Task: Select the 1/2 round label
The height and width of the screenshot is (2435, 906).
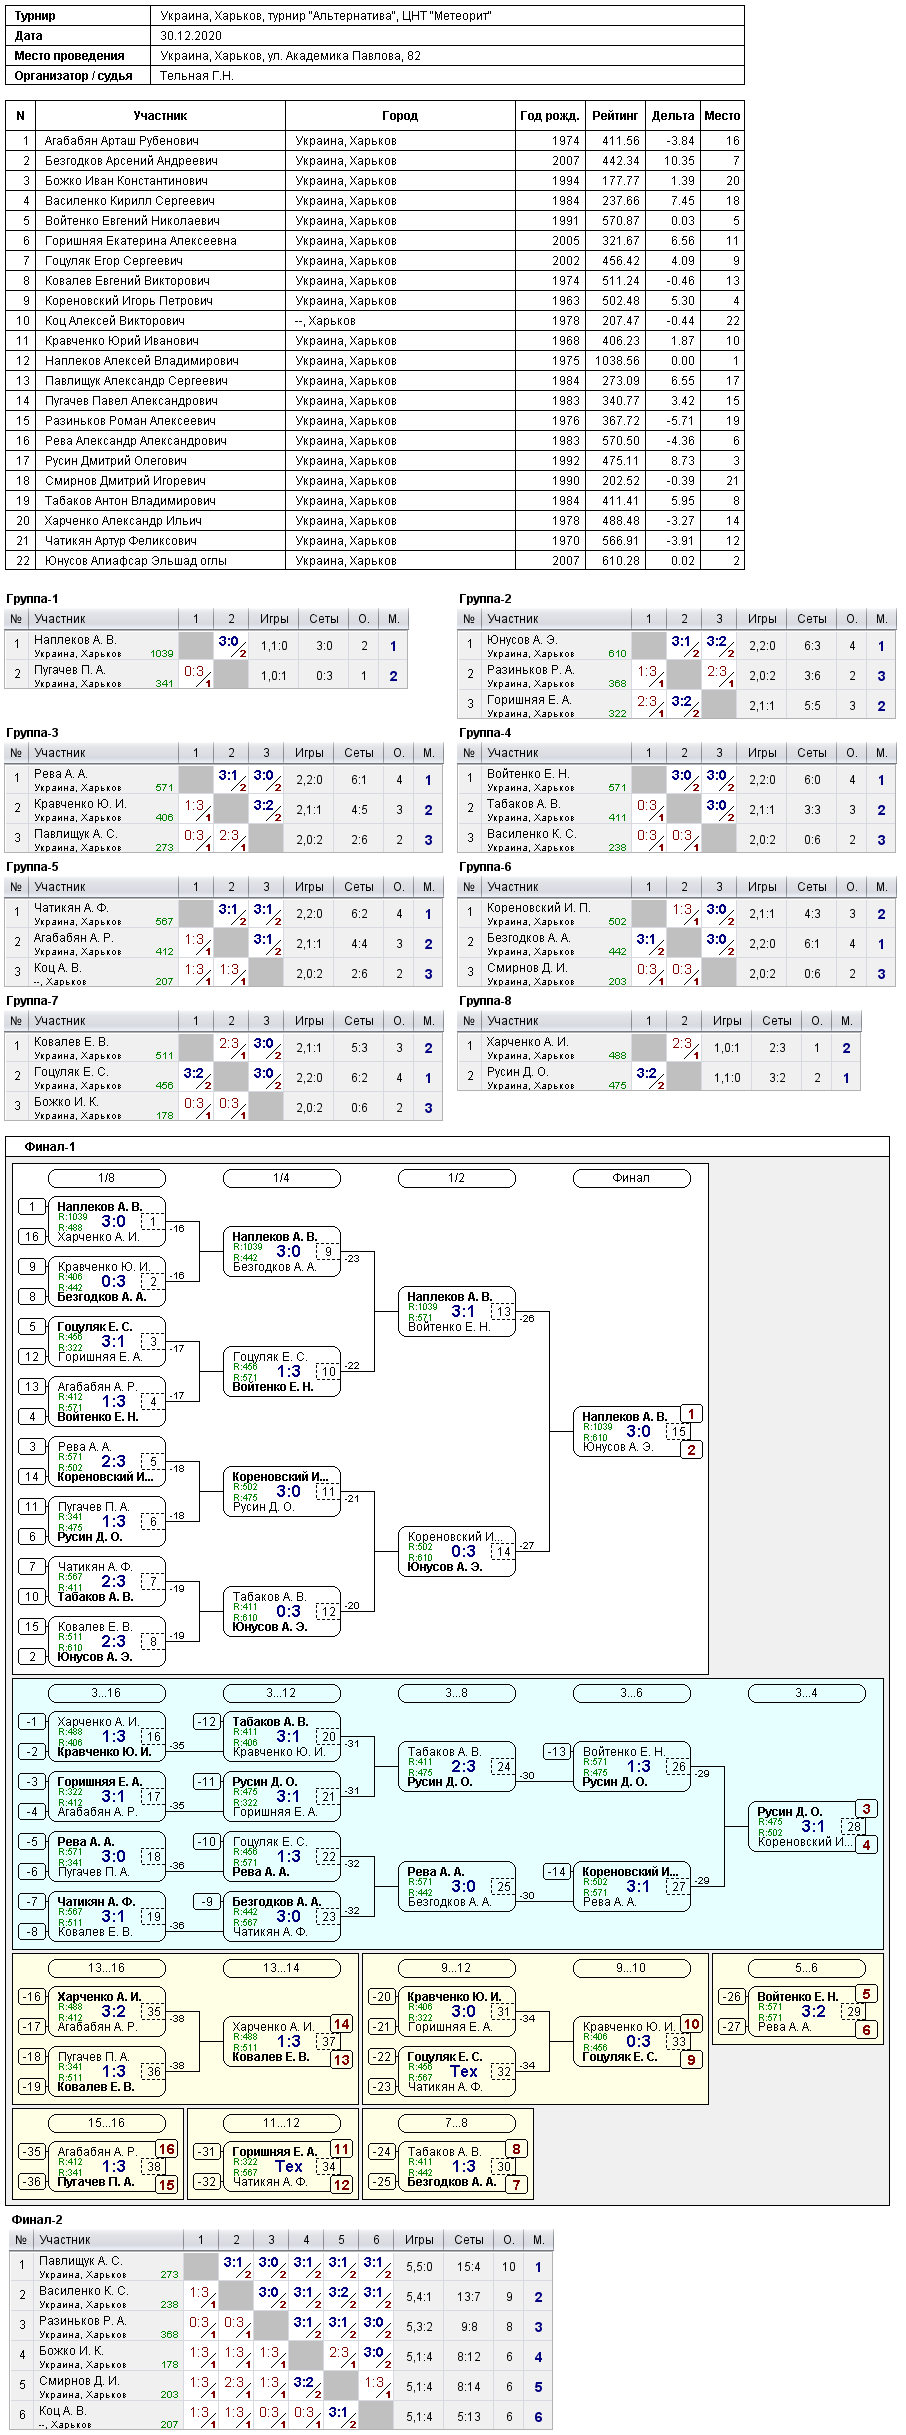Action: pos(457,1178)
